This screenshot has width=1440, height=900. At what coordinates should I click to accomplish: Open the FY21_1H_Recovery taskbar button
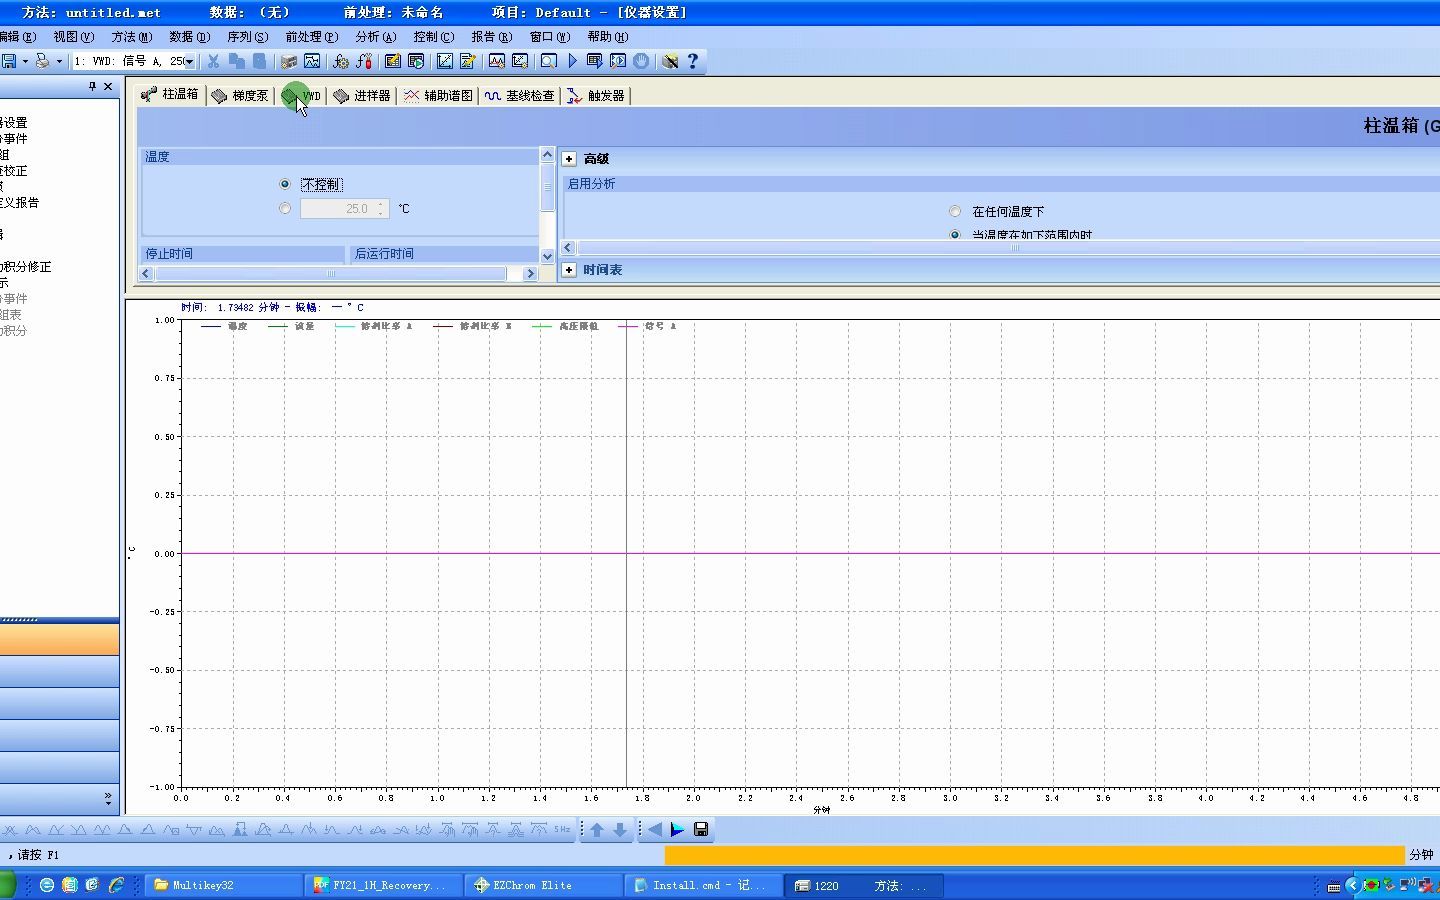(x=384, y=886)
